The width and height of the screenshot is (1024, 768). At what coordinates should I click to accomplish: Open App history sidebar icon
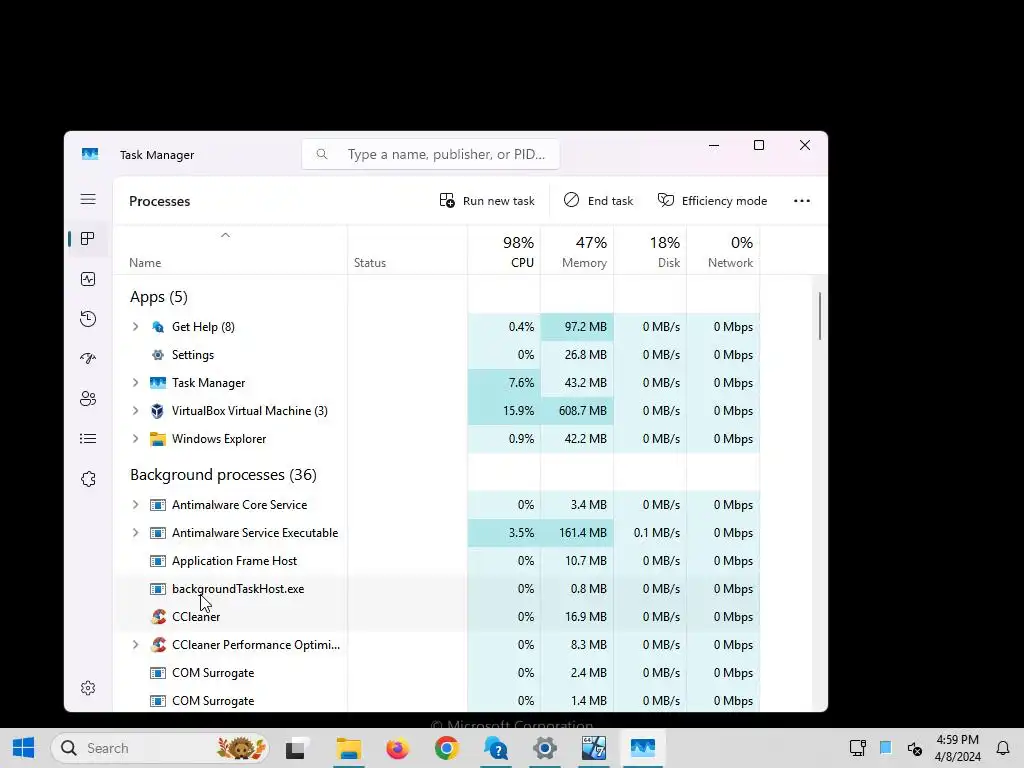(88, 319)
